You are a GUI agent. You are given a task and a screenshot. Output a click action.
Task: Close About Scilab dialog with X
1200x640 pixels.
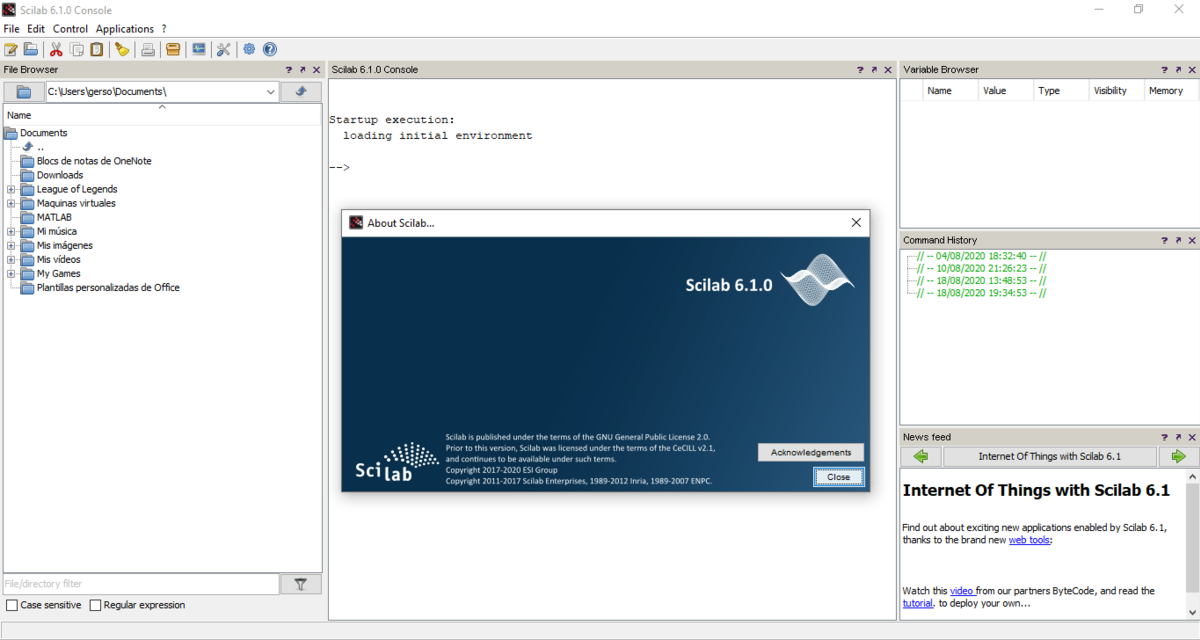click(x=856, y=223)
